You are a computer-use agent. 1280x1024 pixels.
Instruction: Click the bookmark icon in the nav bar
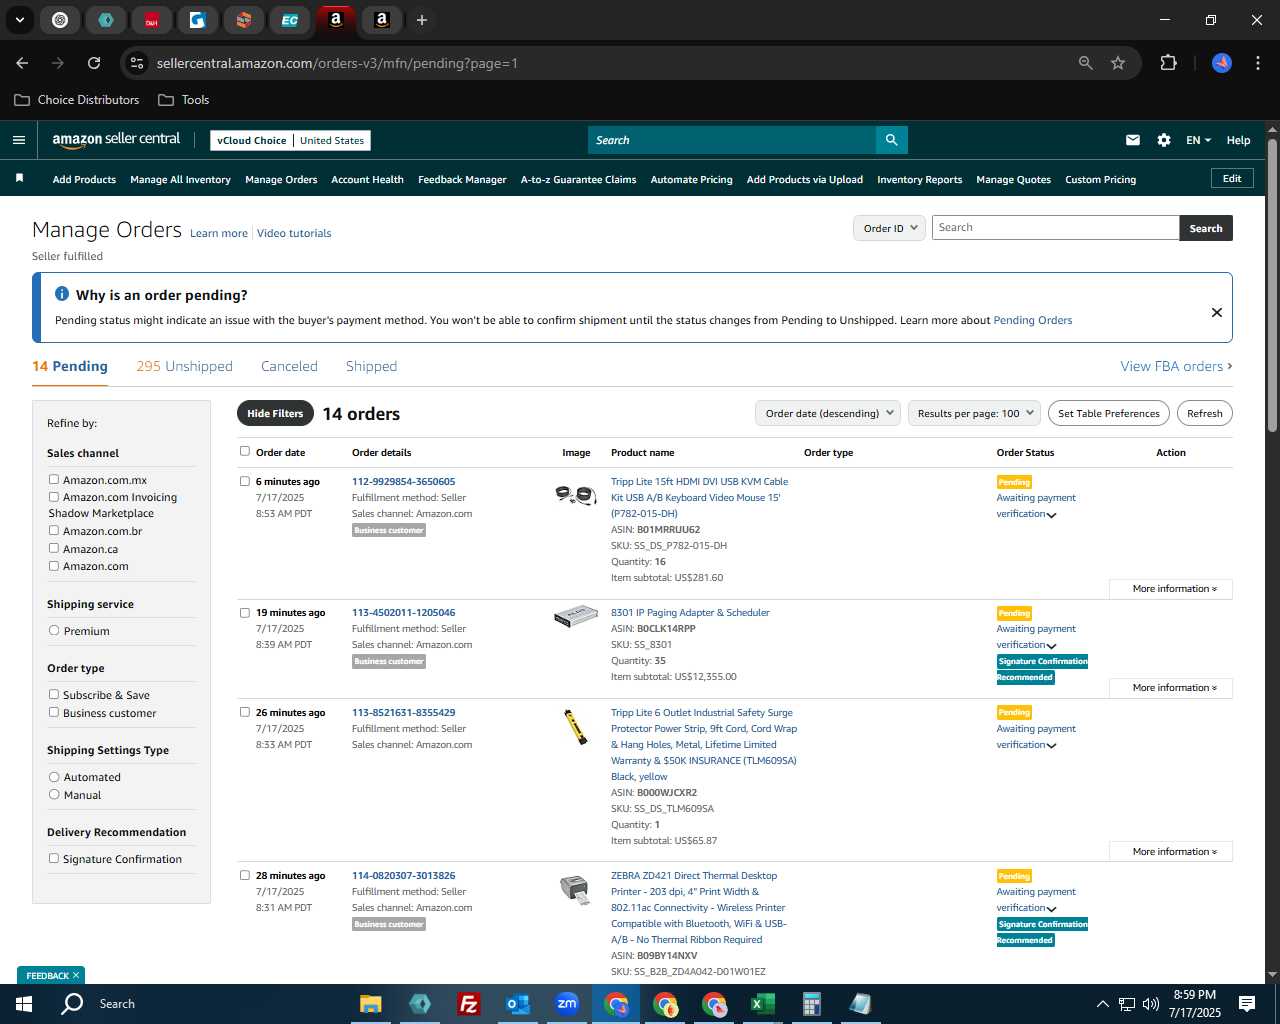point(19,178)
